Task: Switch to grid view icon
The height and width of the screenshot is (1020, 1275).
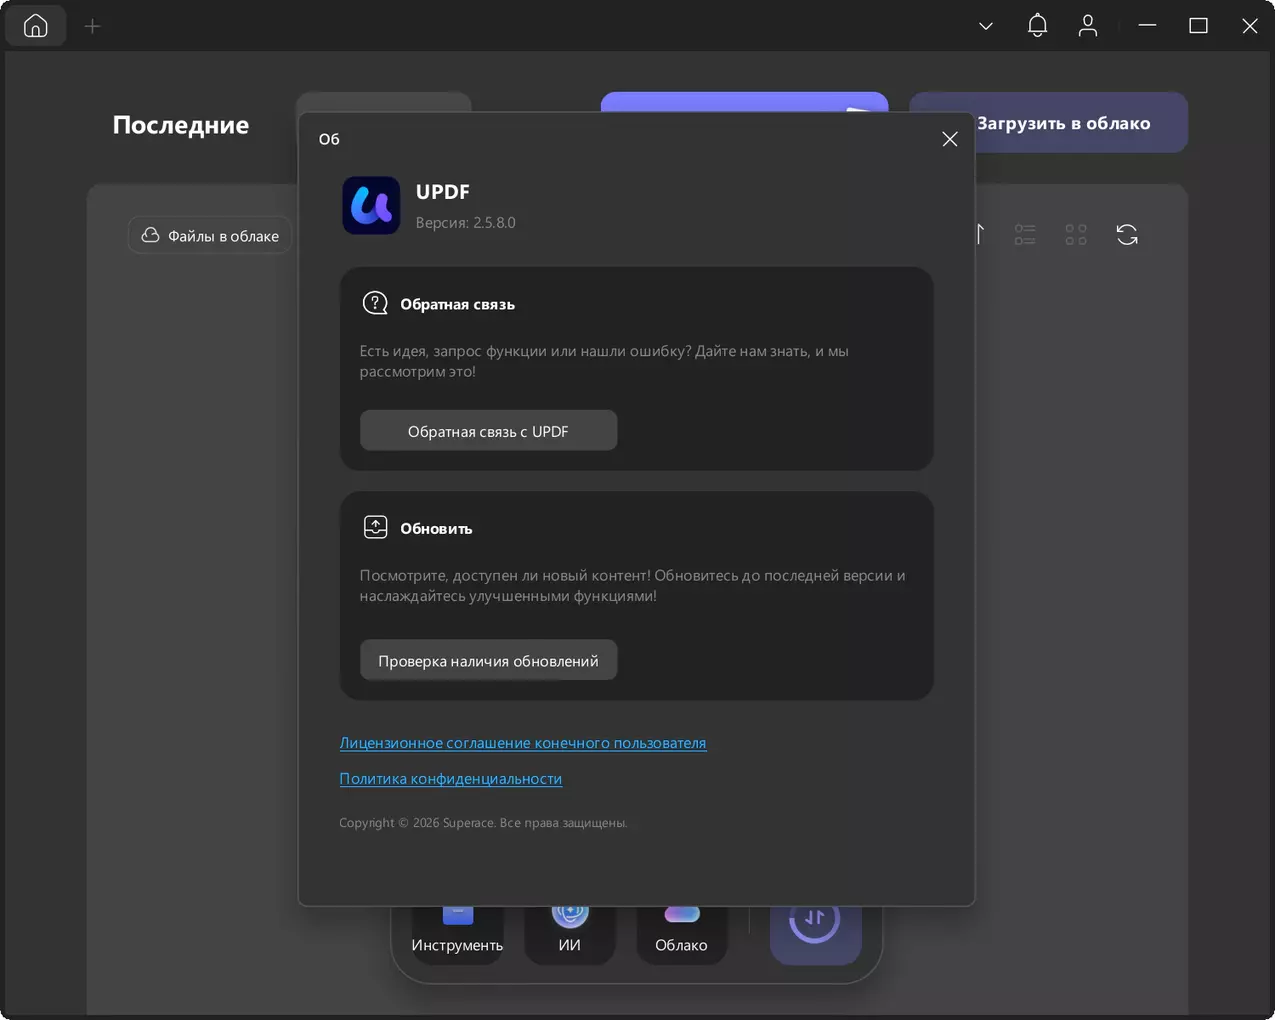Action: [1076, 235]
